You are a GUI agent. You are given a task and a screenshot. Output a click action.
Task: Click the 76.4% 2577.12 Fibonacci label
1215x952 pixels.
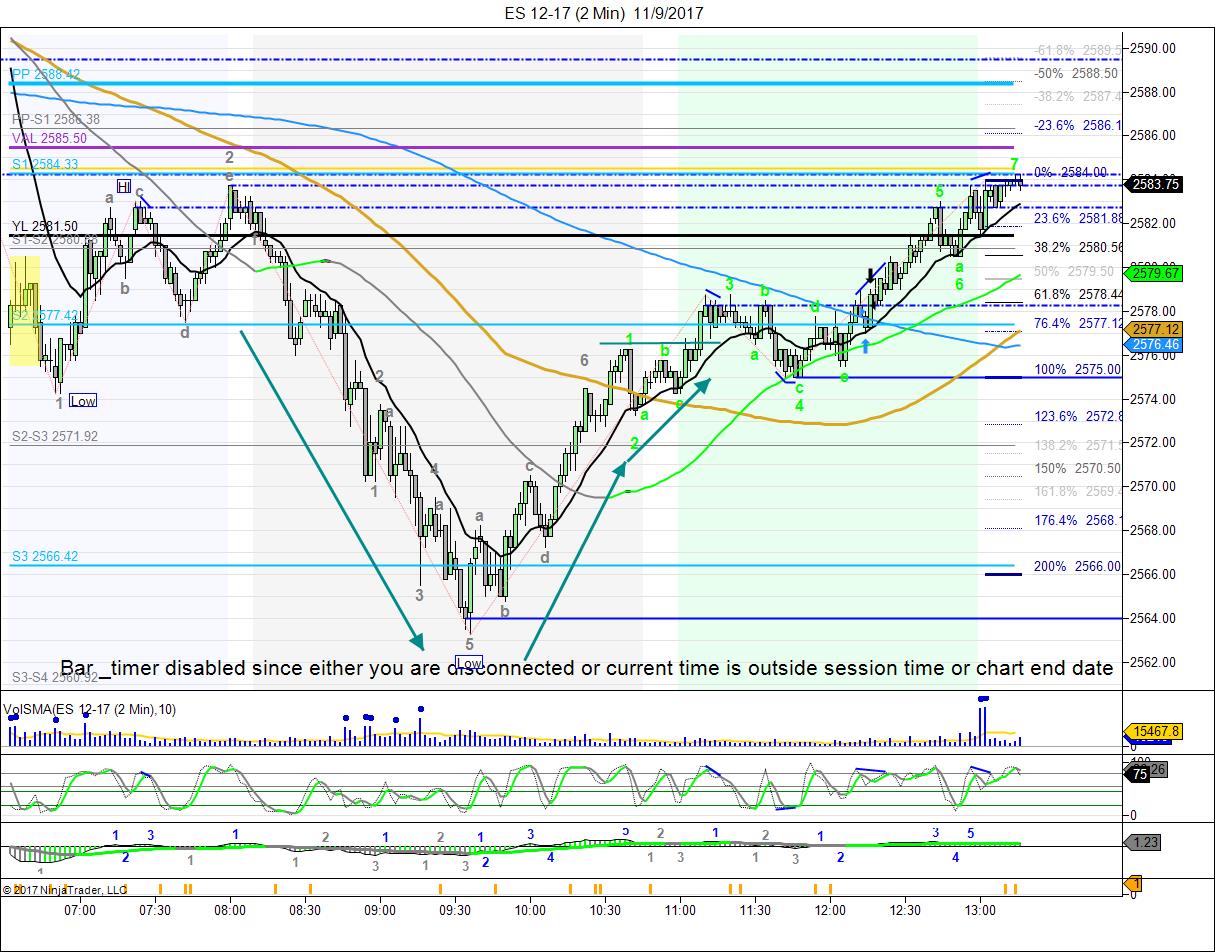[x=1076, y=323]
